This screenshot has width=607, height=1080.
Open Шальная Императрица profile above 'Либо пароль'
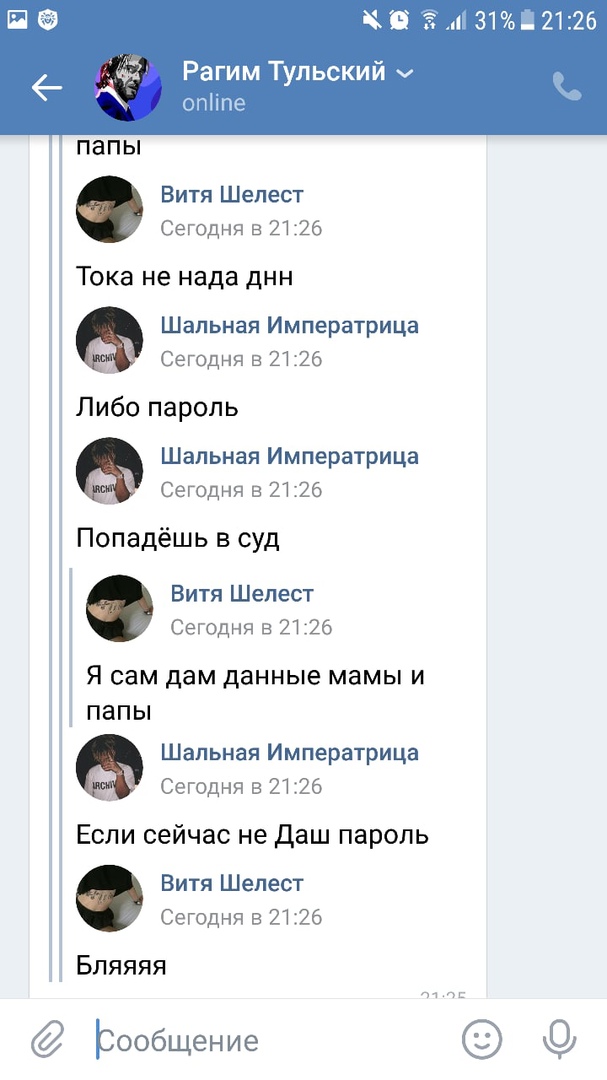(x=110, y=340)
